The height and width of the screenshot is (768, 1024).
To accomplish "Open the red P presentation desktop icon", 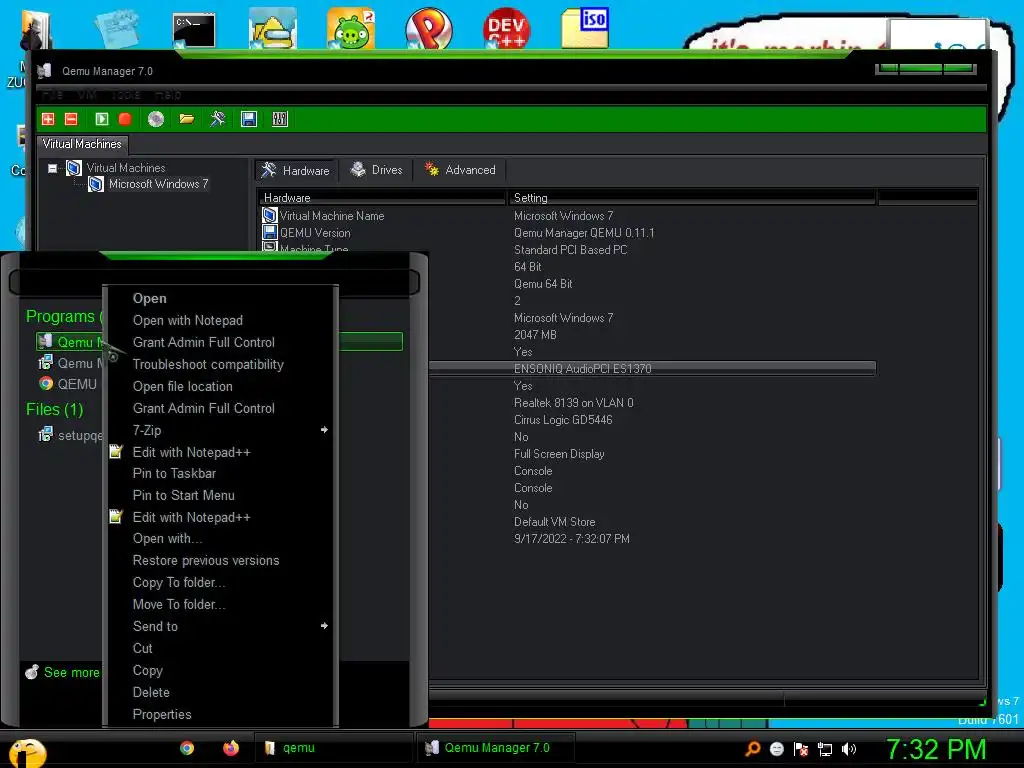I will coord(428,29).
